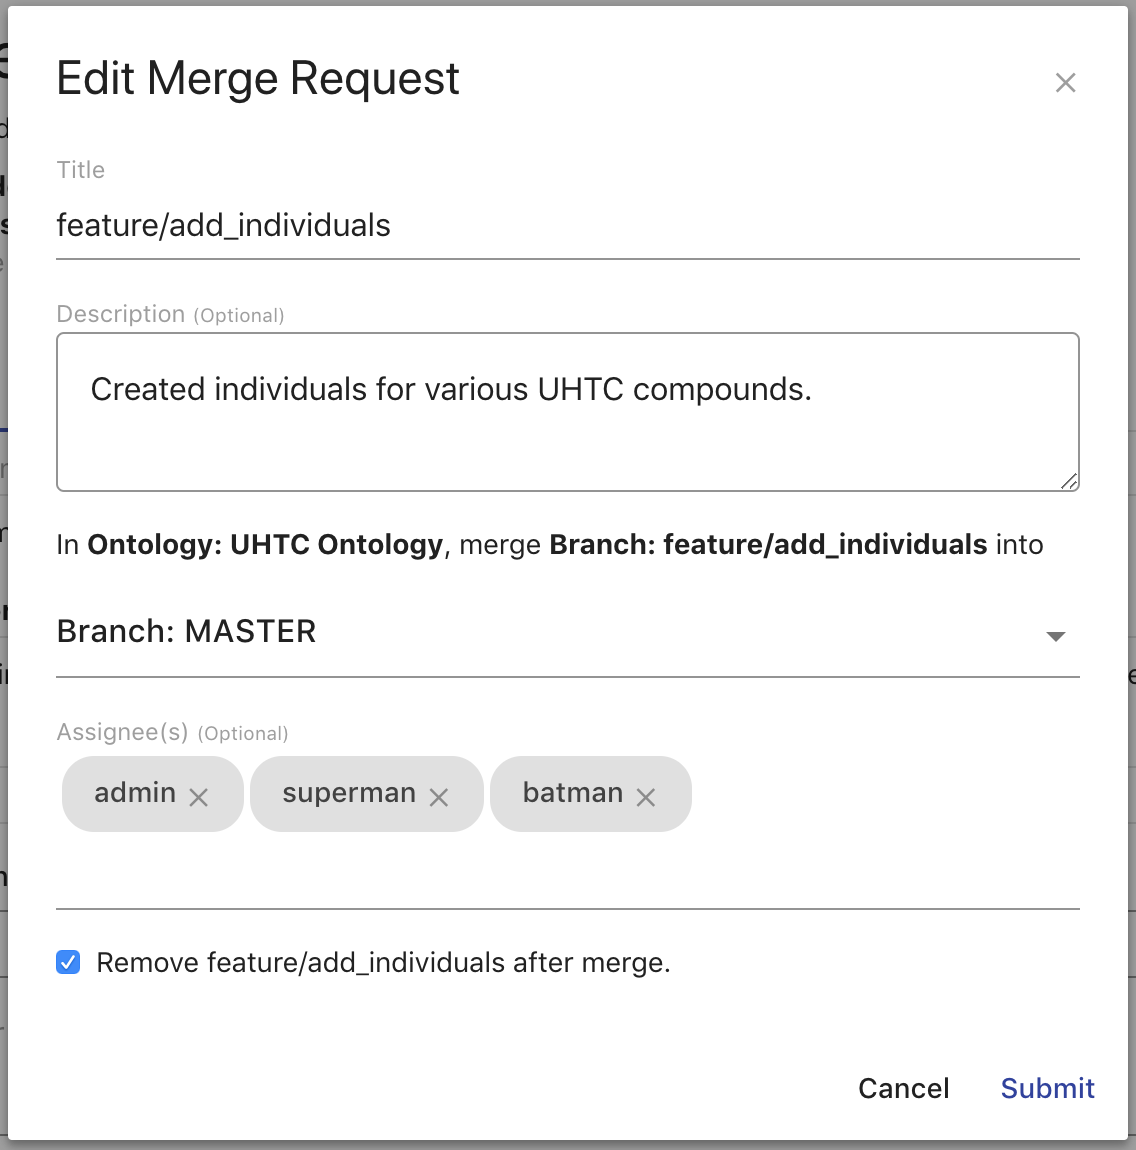Image resolution: width=1136 pixels, height=1150 pixels.
Task: Click the Assignee(s) (Optional) label
Action: (172, 733)
